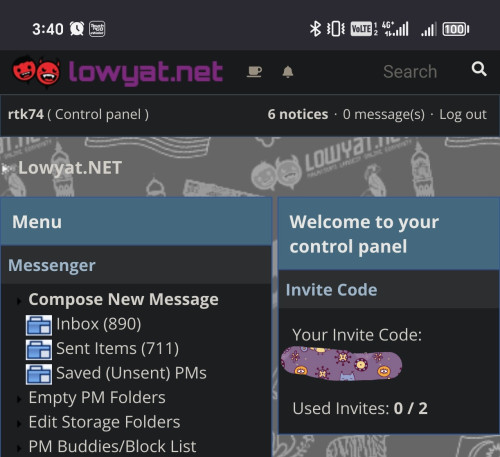Click the Your Invite Code label

click(x=357, y=335)
